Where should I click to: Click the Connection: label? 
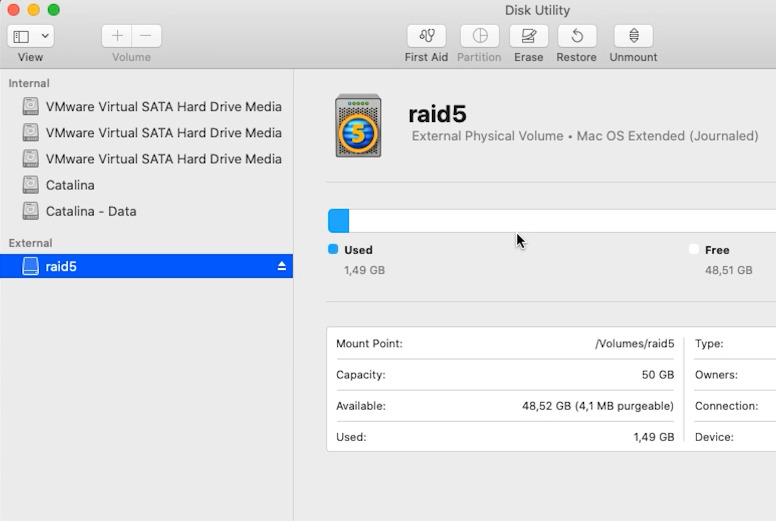727,406
